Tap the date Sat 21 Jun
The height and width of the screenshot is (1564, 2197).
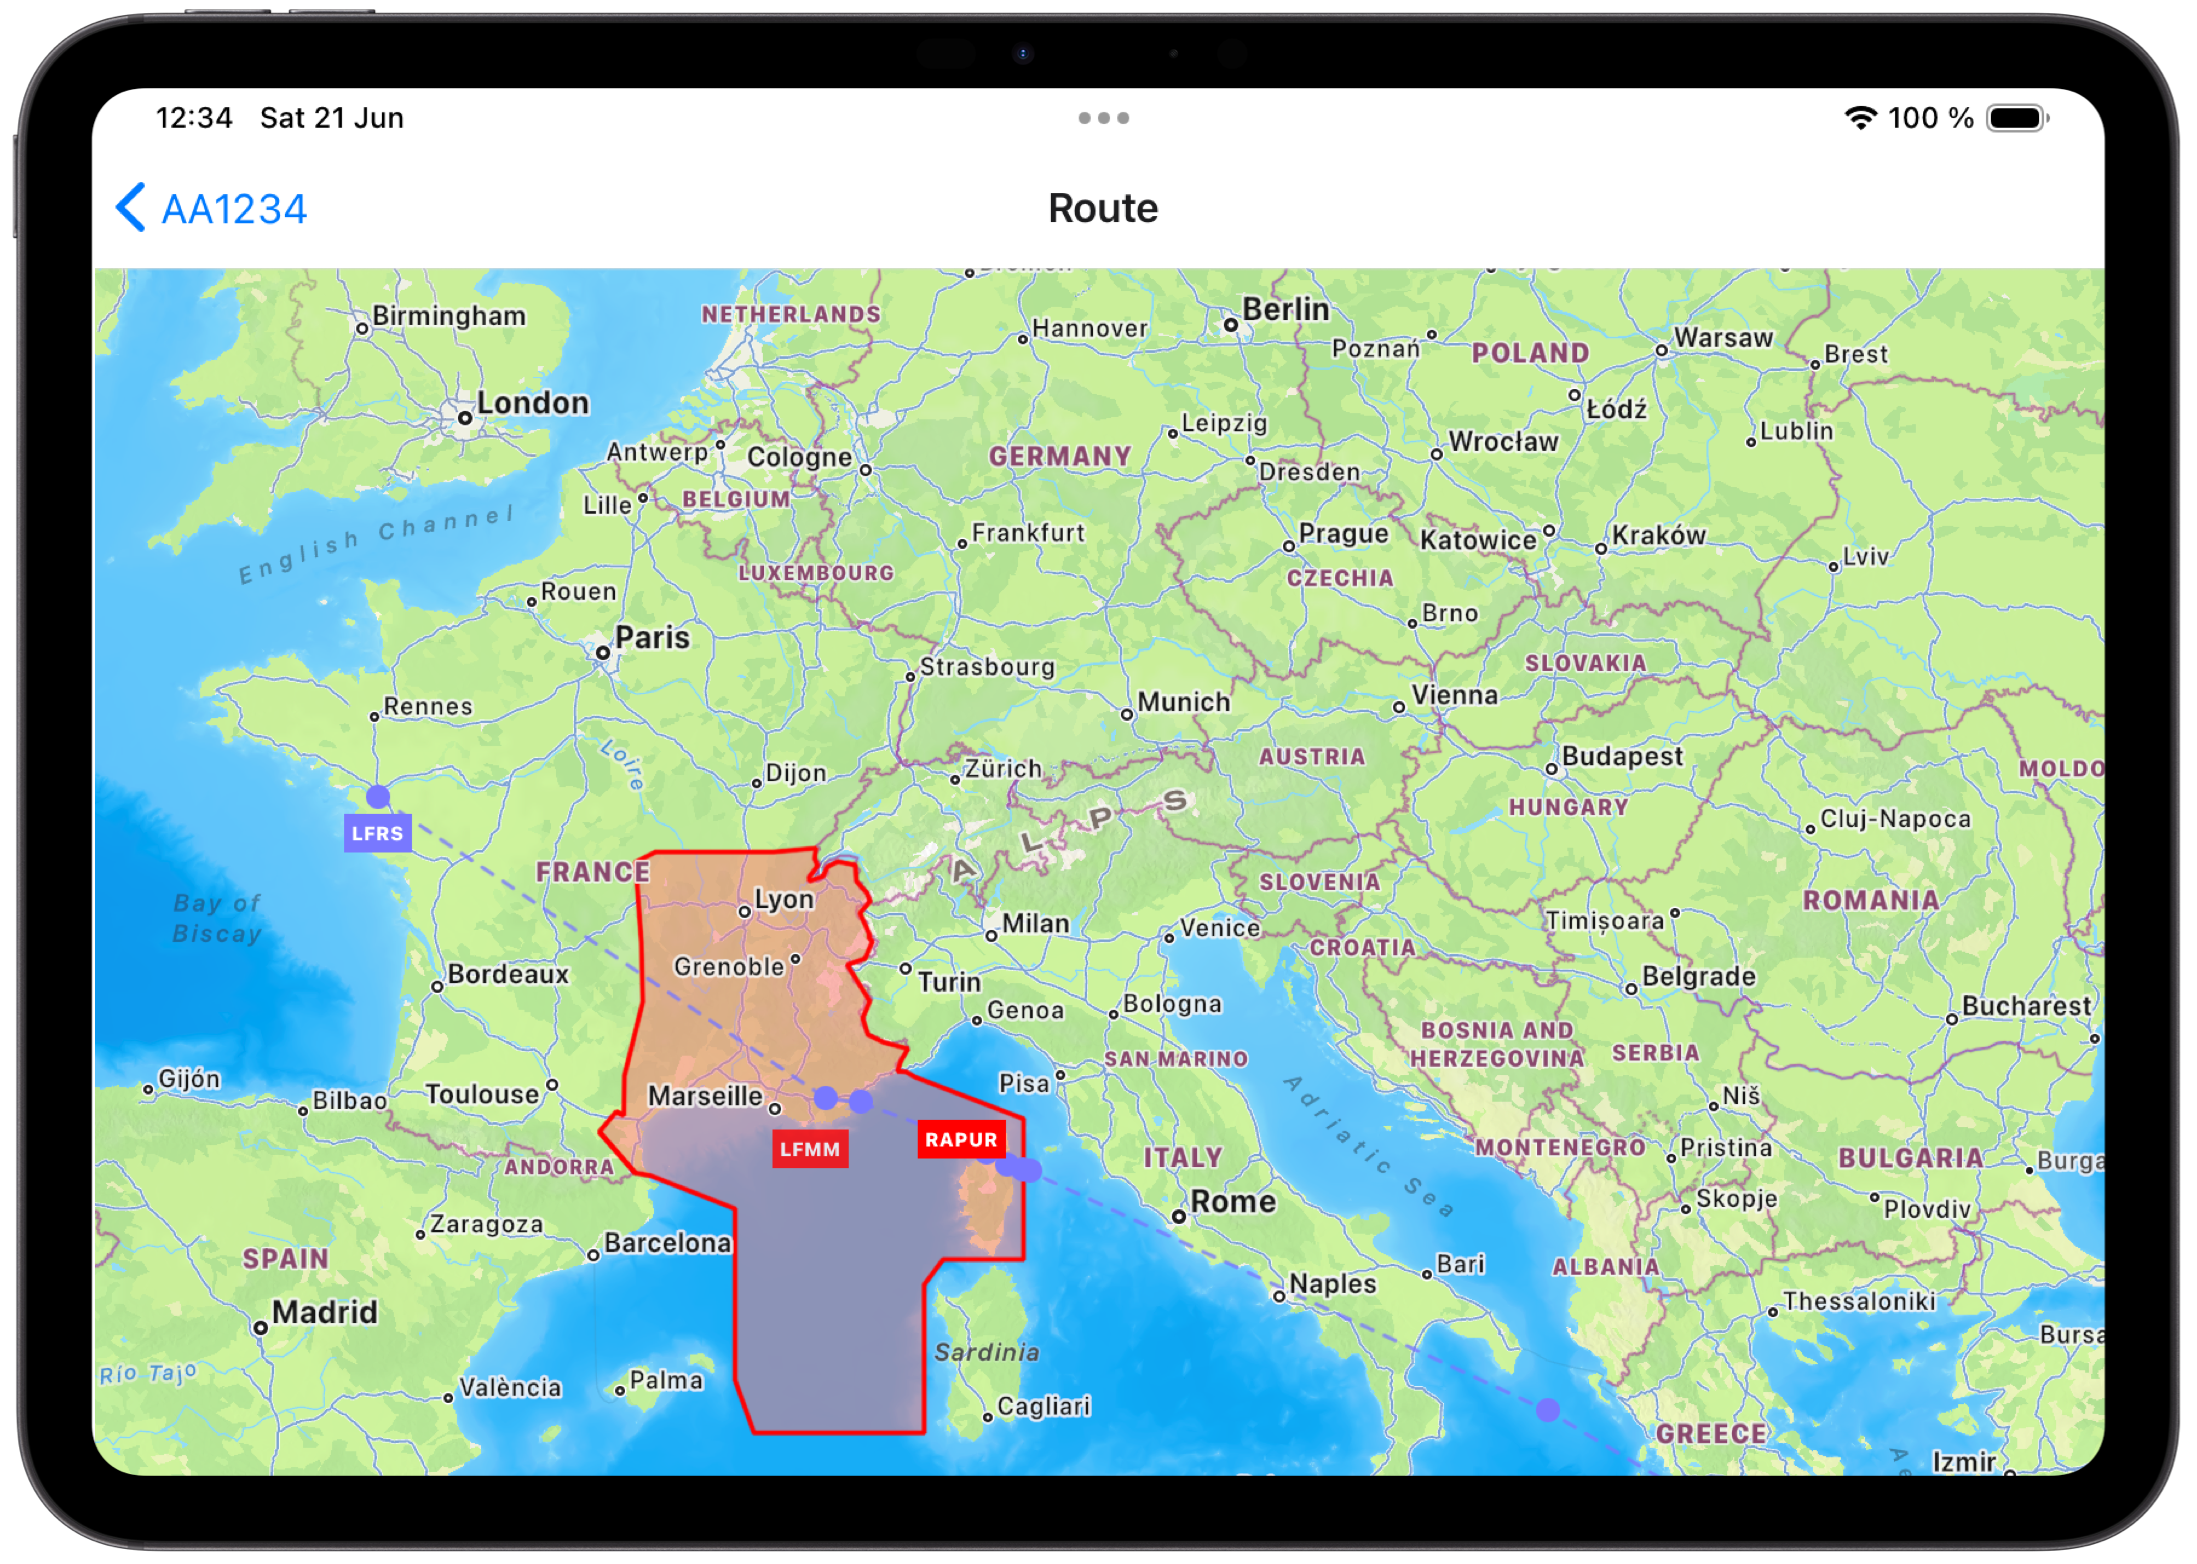(x=331, y=117)
